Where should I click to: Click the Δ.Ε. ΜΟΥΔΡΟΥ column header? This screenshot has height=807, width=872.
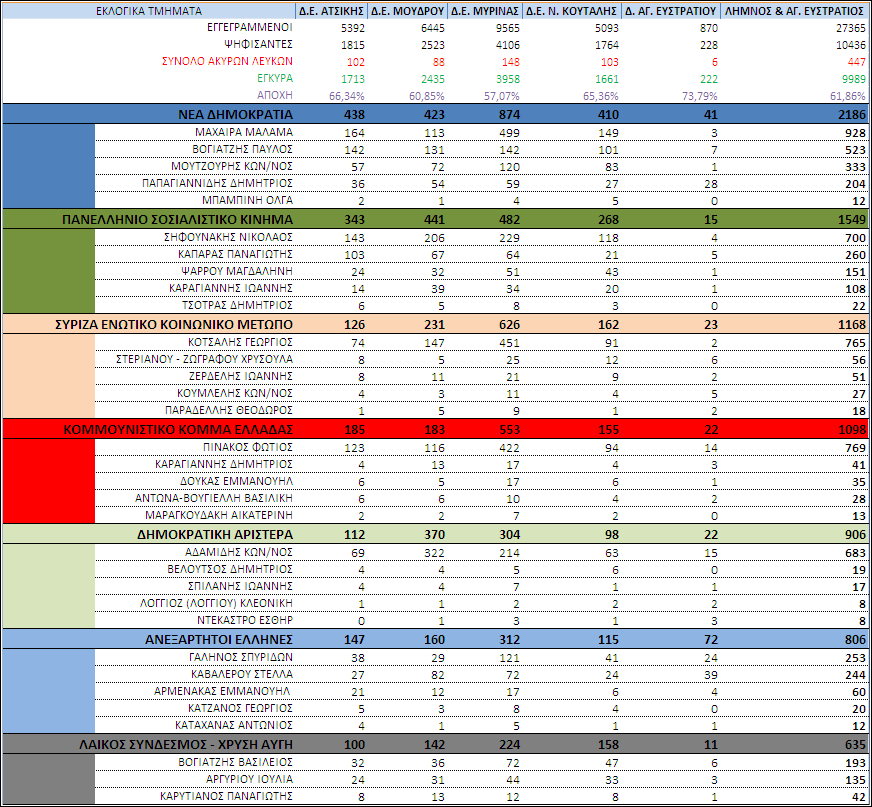click(x=408, y=11)
